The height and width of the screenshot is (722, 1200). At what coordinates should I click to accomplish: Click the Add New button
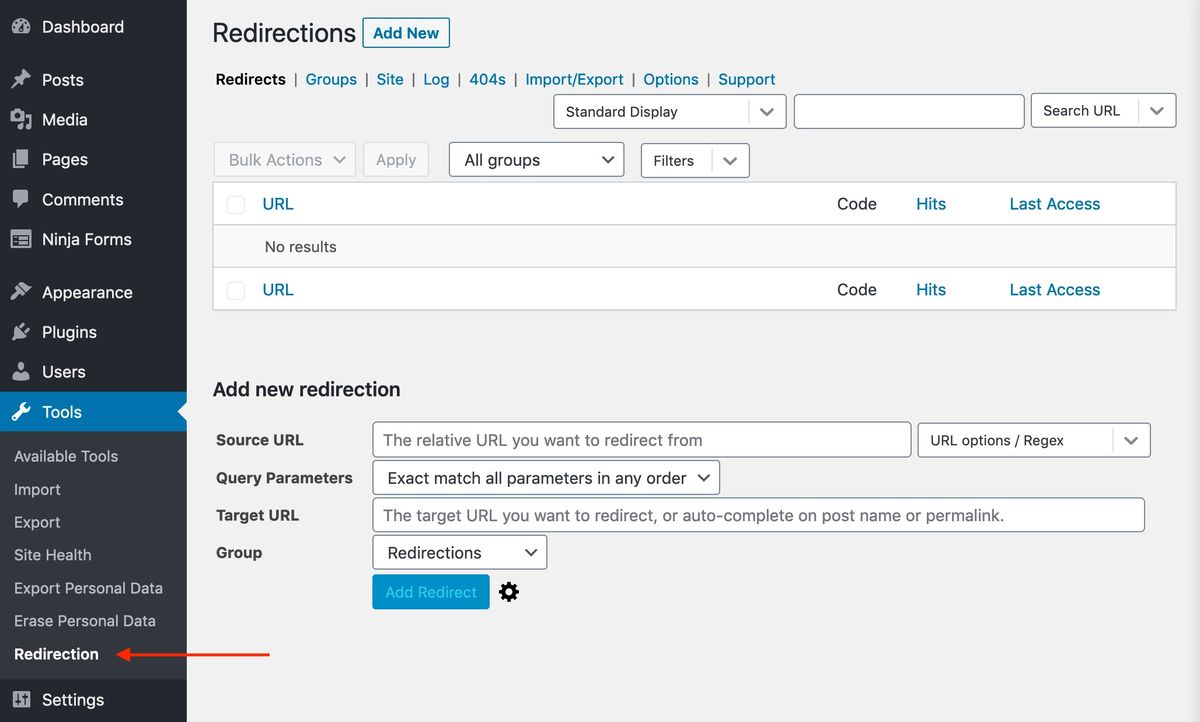(406, 33)
